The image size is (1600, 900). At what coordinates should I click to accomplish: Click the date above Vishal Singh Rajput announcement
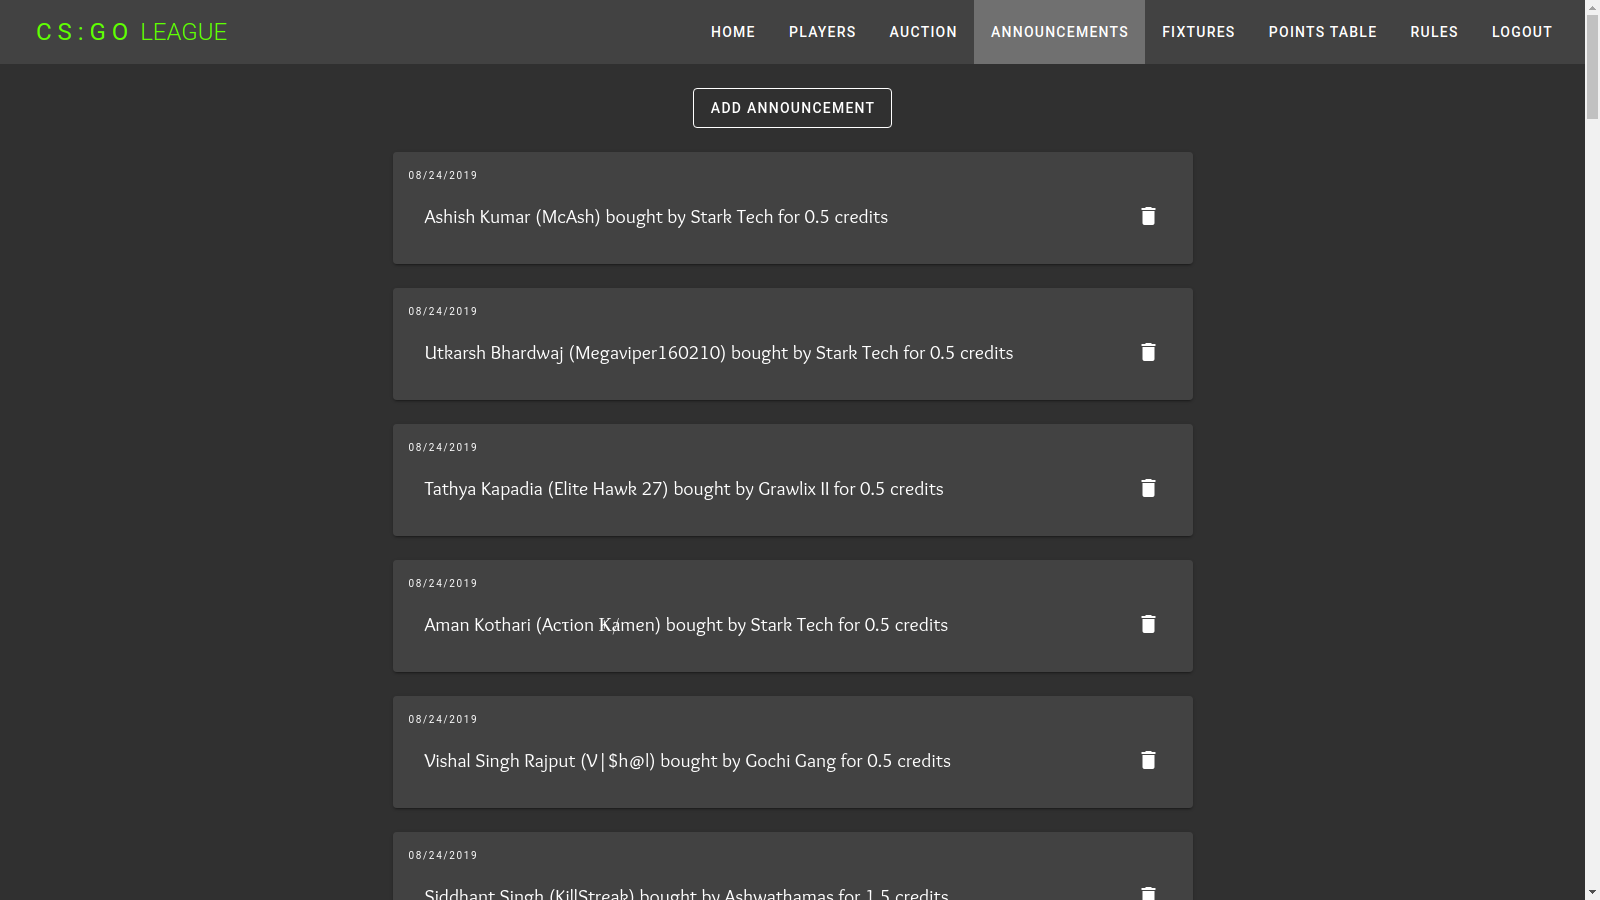coord(443,719)
